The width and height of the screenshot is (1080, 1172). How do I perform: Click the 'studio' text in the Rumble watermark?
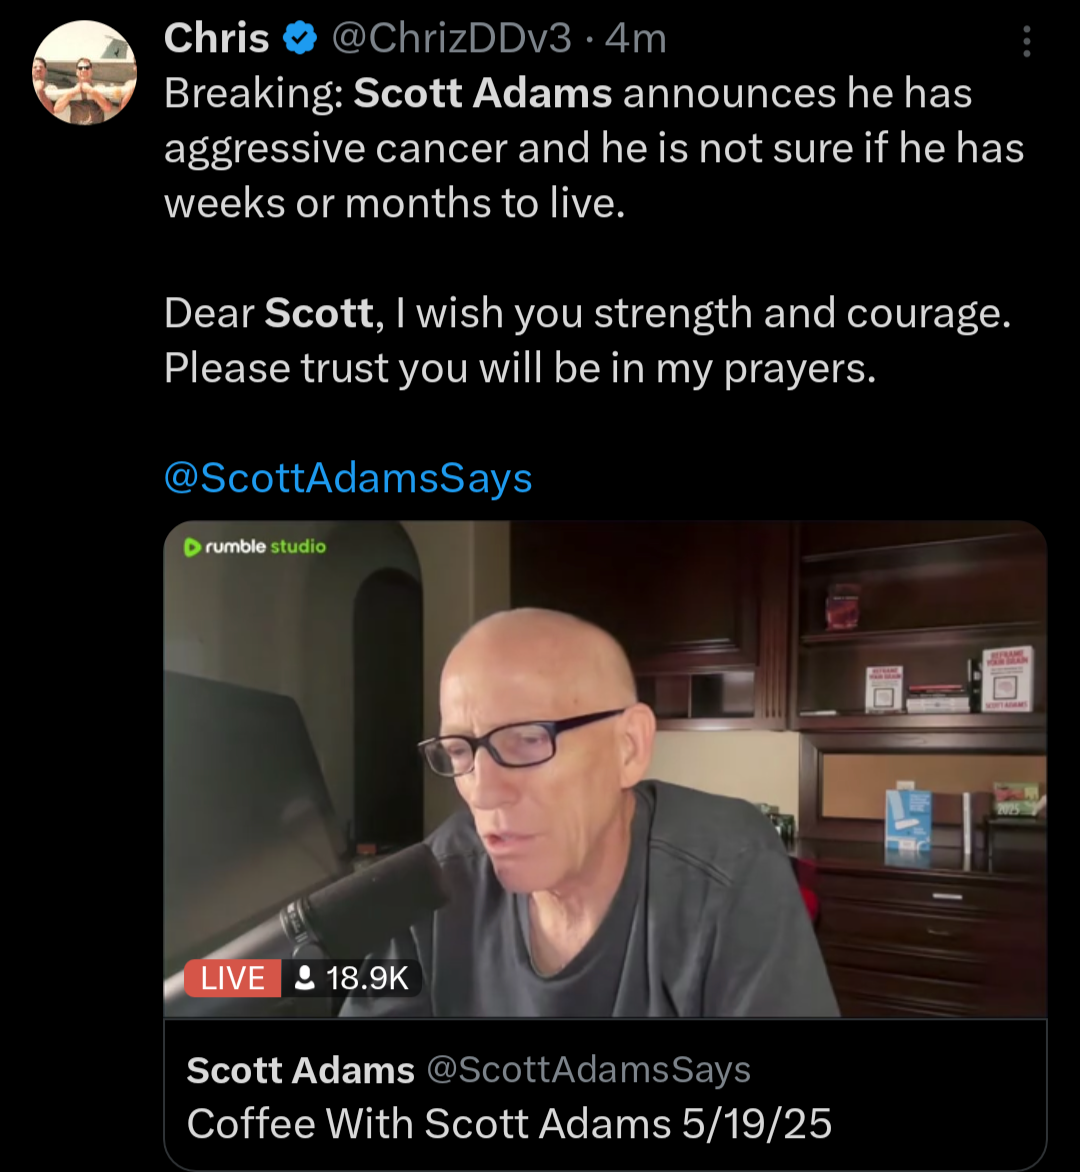pos(298,546)
